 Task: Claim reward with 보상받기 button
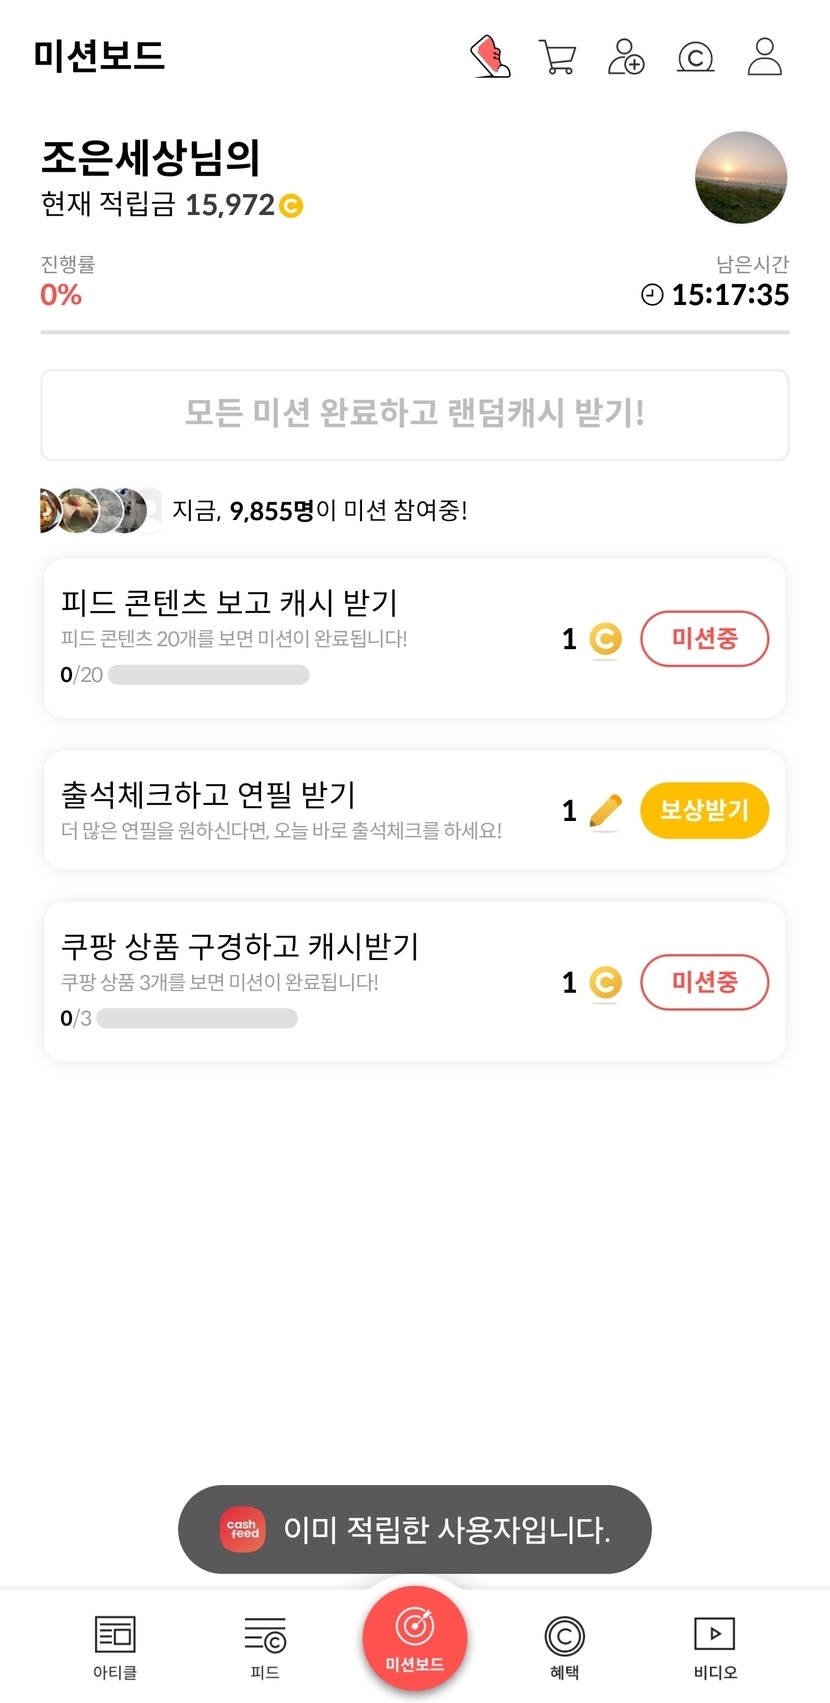click(x=704, y=810)
